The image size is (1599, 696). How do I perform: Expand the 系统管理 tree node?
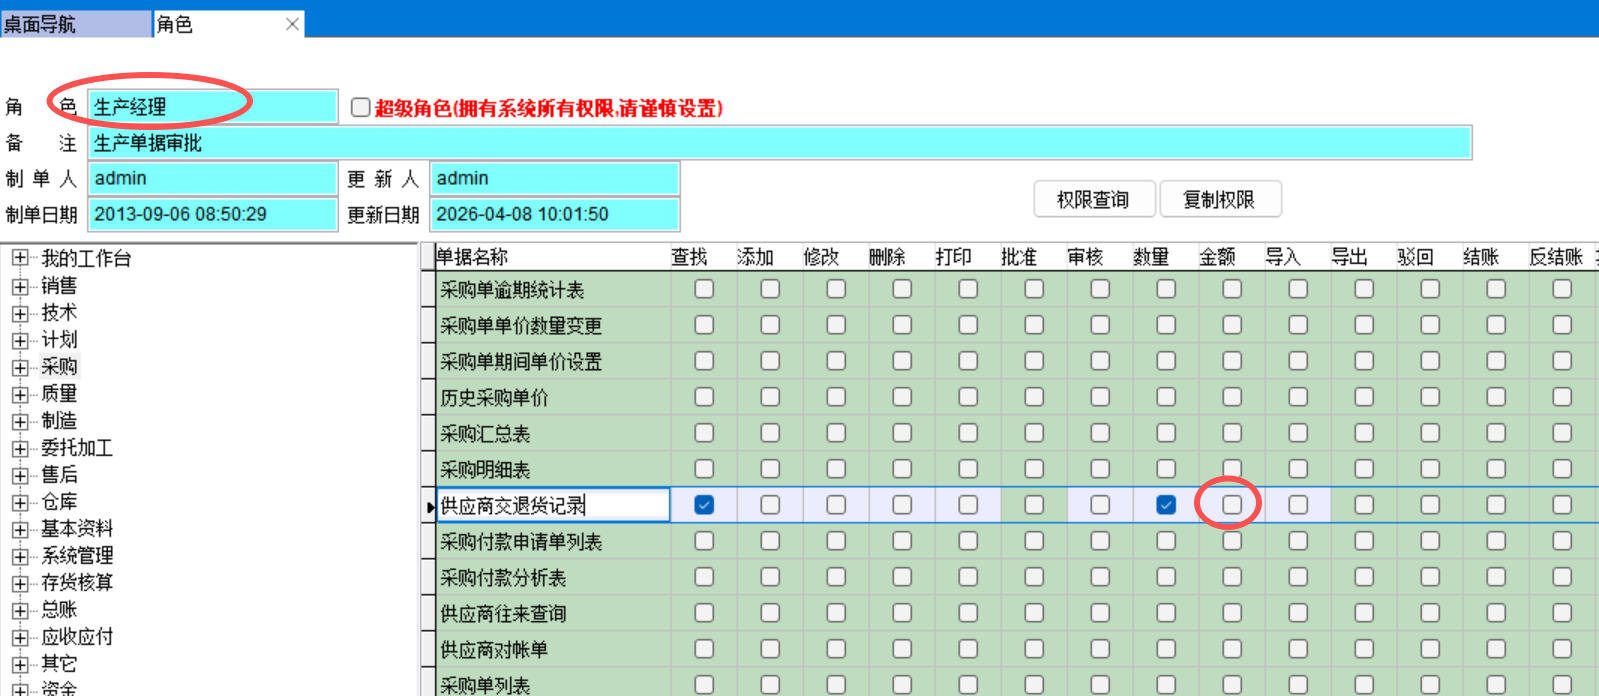pos(20,556)
